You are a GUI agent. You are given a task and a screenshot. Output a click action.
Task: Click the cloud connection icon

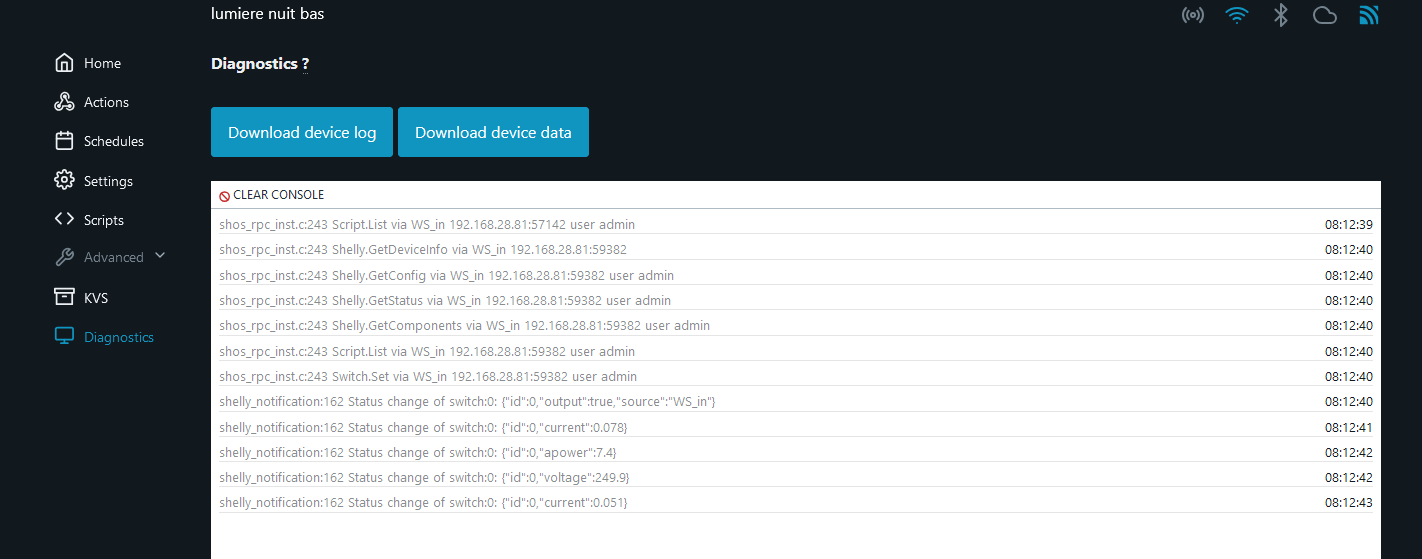tap(1324, 15)
